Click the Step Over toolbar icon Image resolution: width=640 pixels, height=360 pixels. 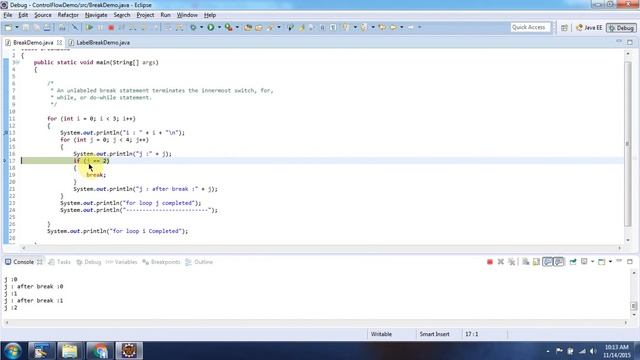pos(144,27)
